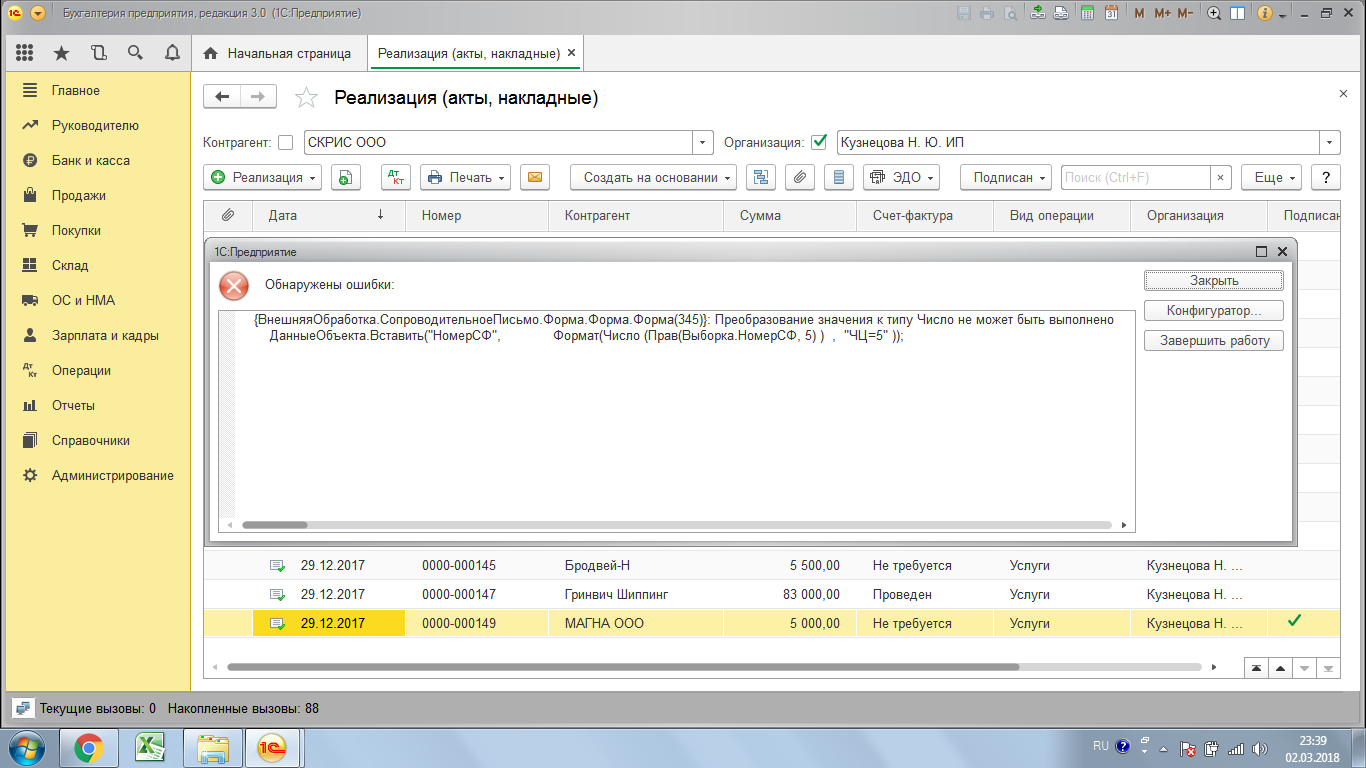This screenshot has width=1366, height=768.
Task: Go back with the left arrow
Action: point(222,96)
